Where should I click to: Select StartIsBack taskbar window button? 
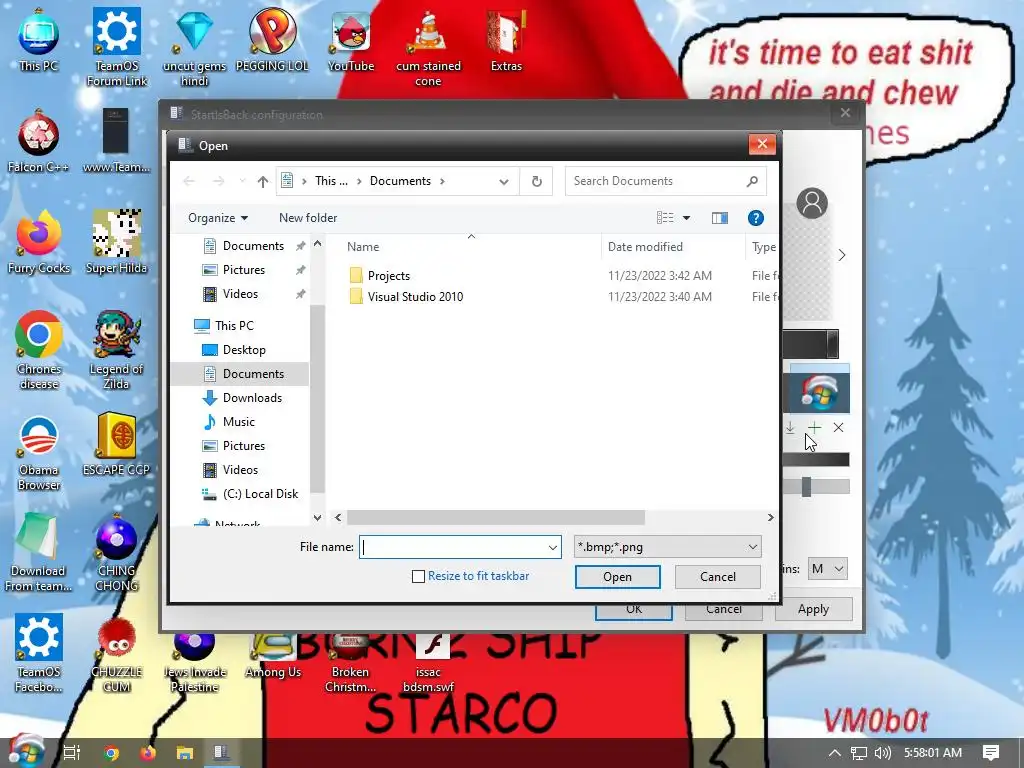(x=221, y=753)
